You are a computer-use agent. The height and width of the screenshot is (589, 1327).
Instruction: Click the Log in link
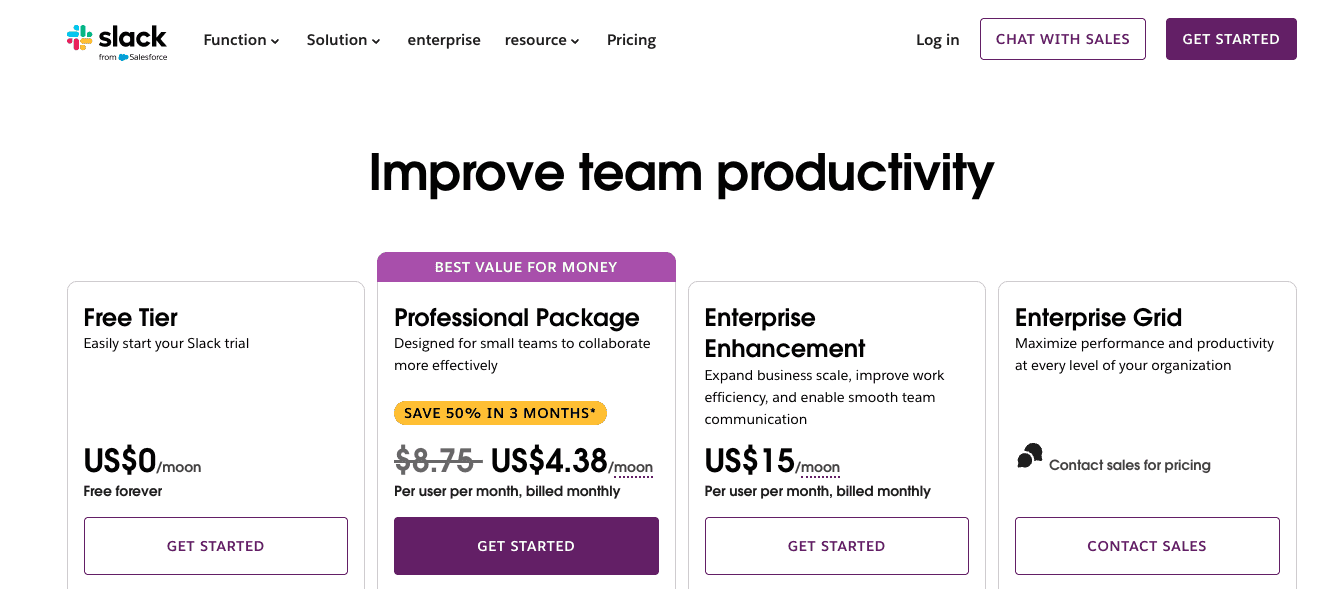[x=936, y=40]
